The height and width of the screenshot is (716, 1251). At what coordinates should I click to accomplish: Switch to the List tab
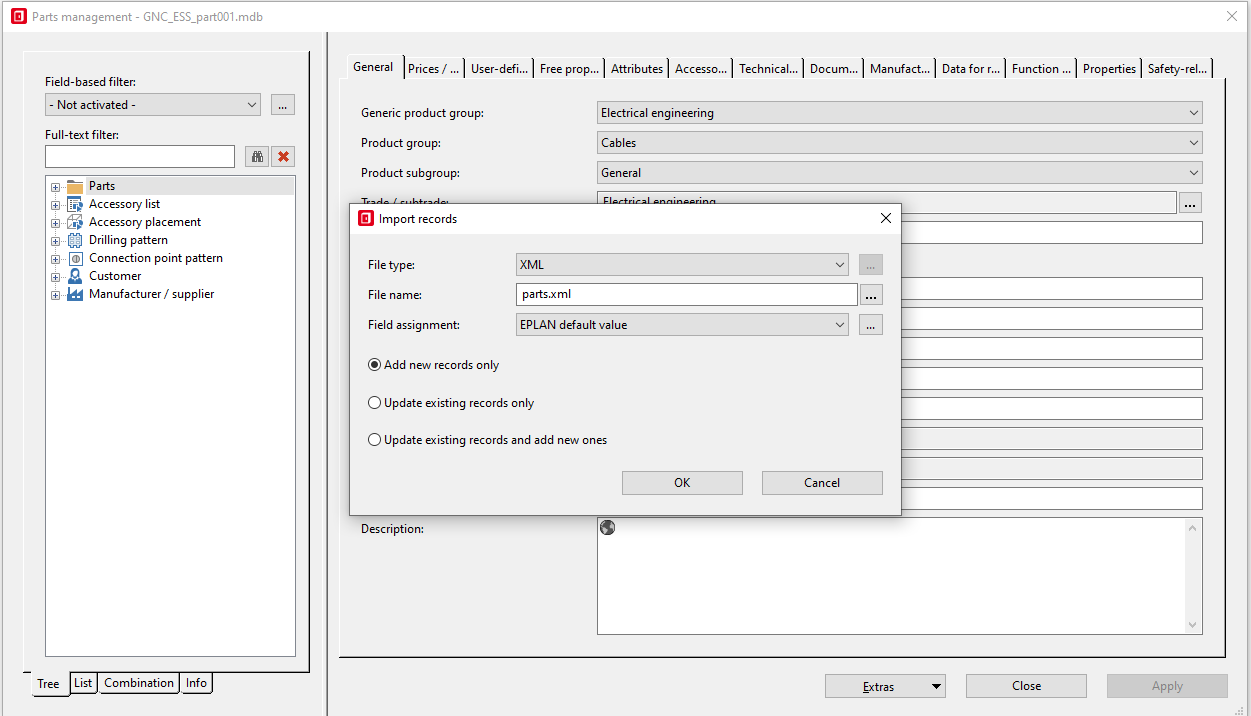point(83,683)
